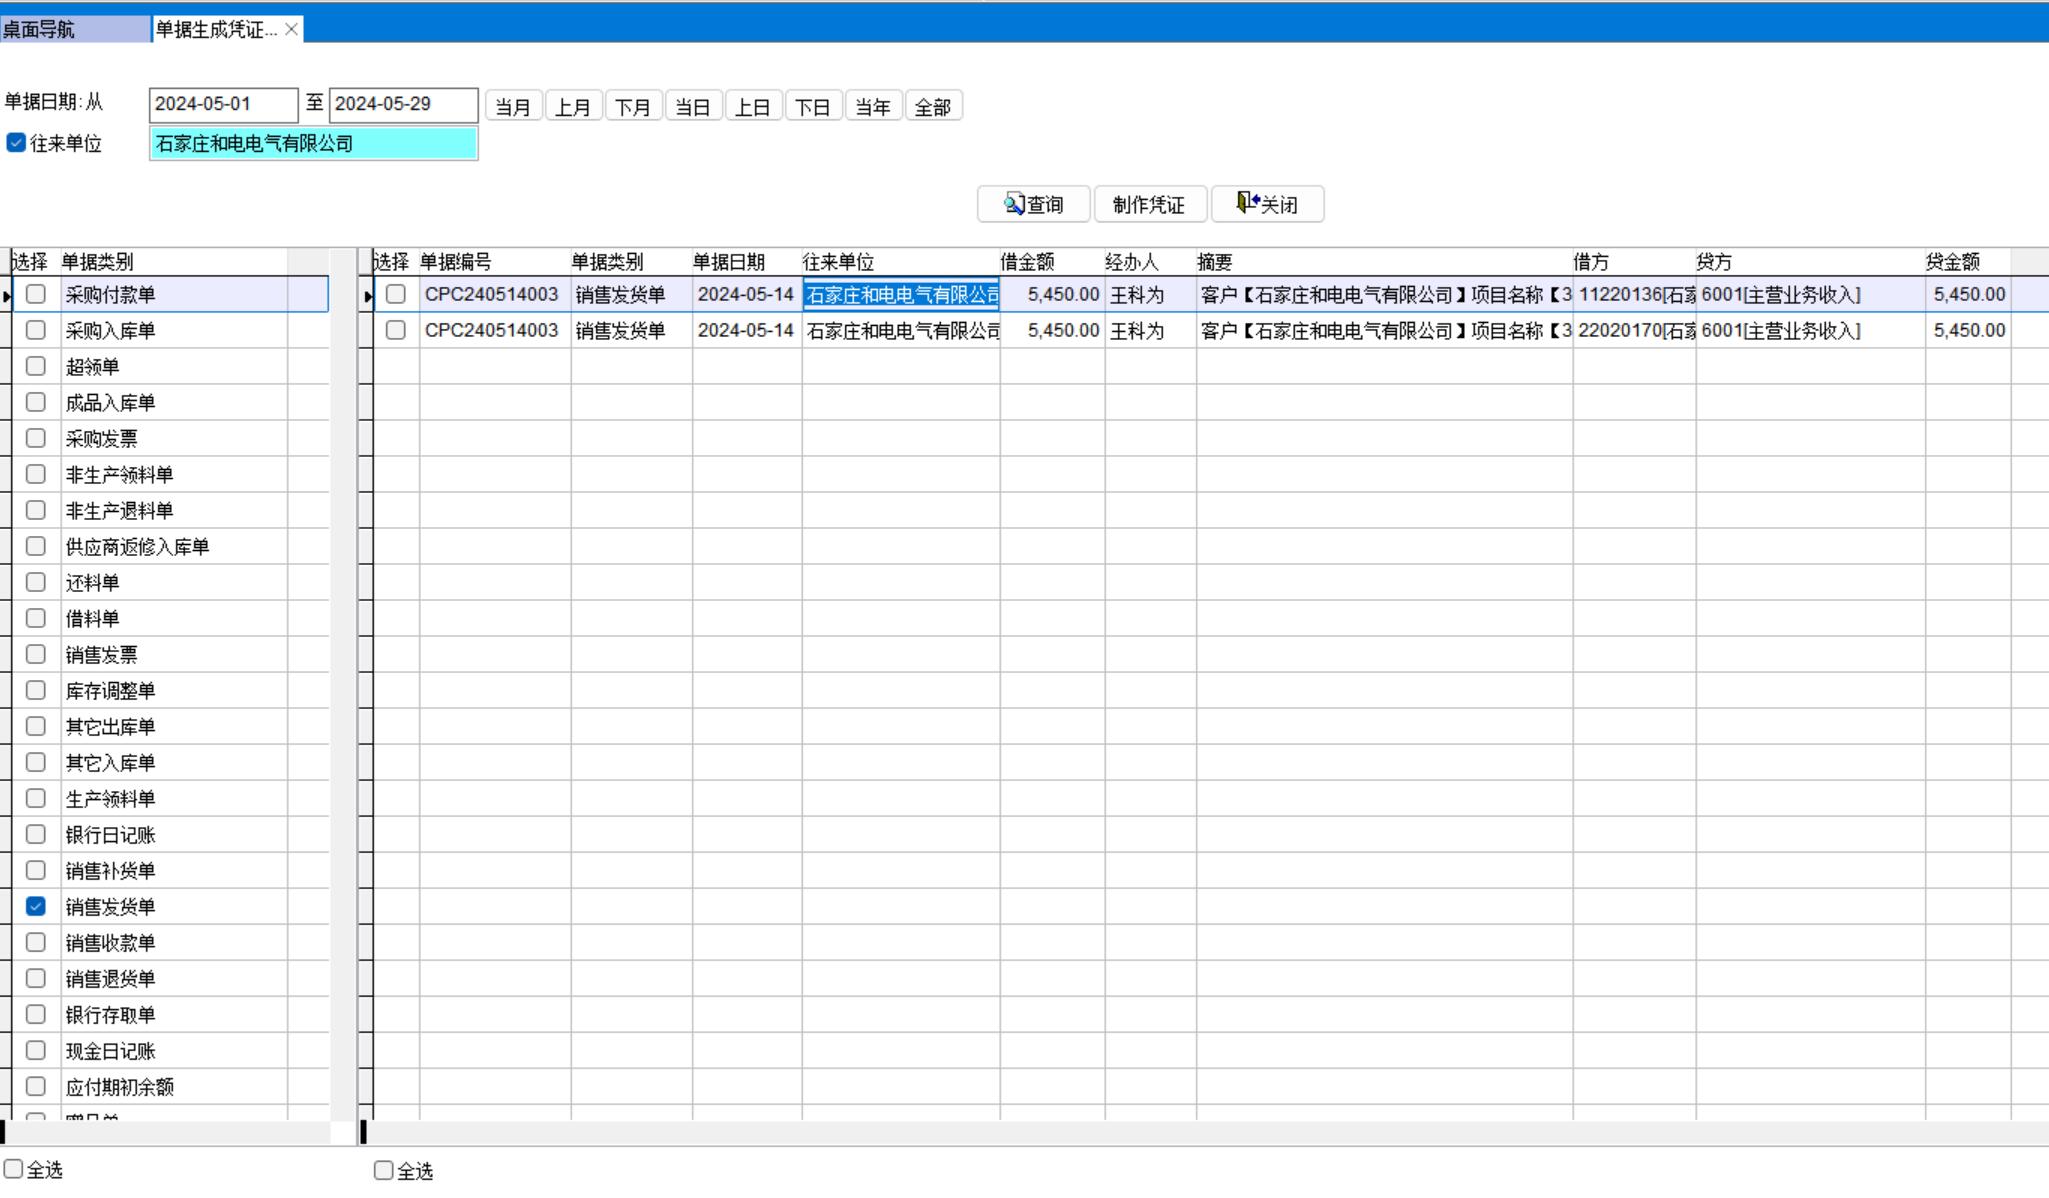Close the 单据生成凭证 tab

click(x=291, y=29)
